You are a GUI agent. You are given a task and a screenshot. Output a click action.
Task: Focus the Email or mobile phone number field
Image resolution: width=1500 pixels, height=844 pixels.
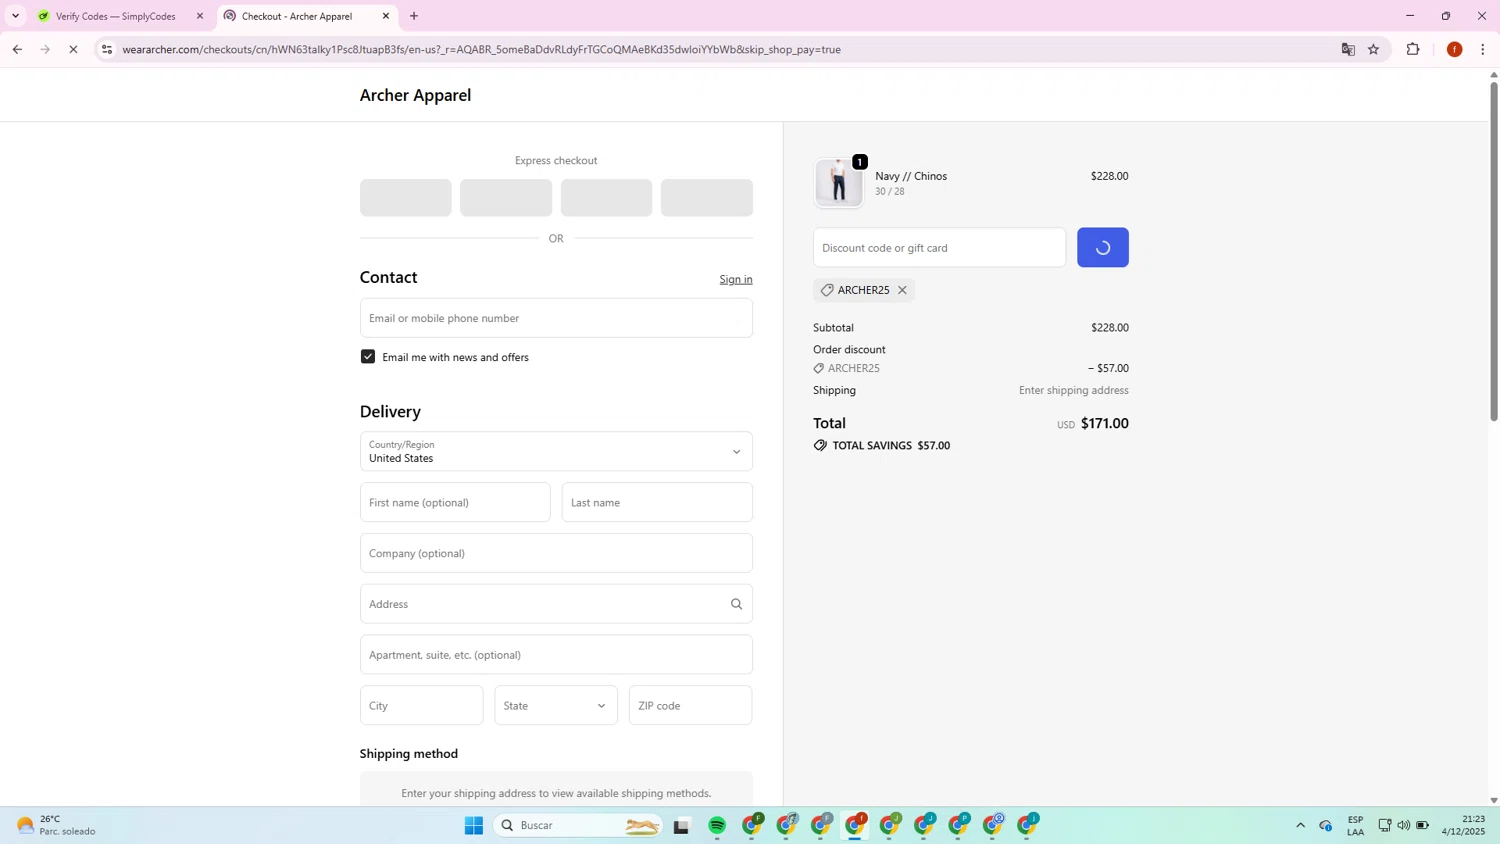556,318
